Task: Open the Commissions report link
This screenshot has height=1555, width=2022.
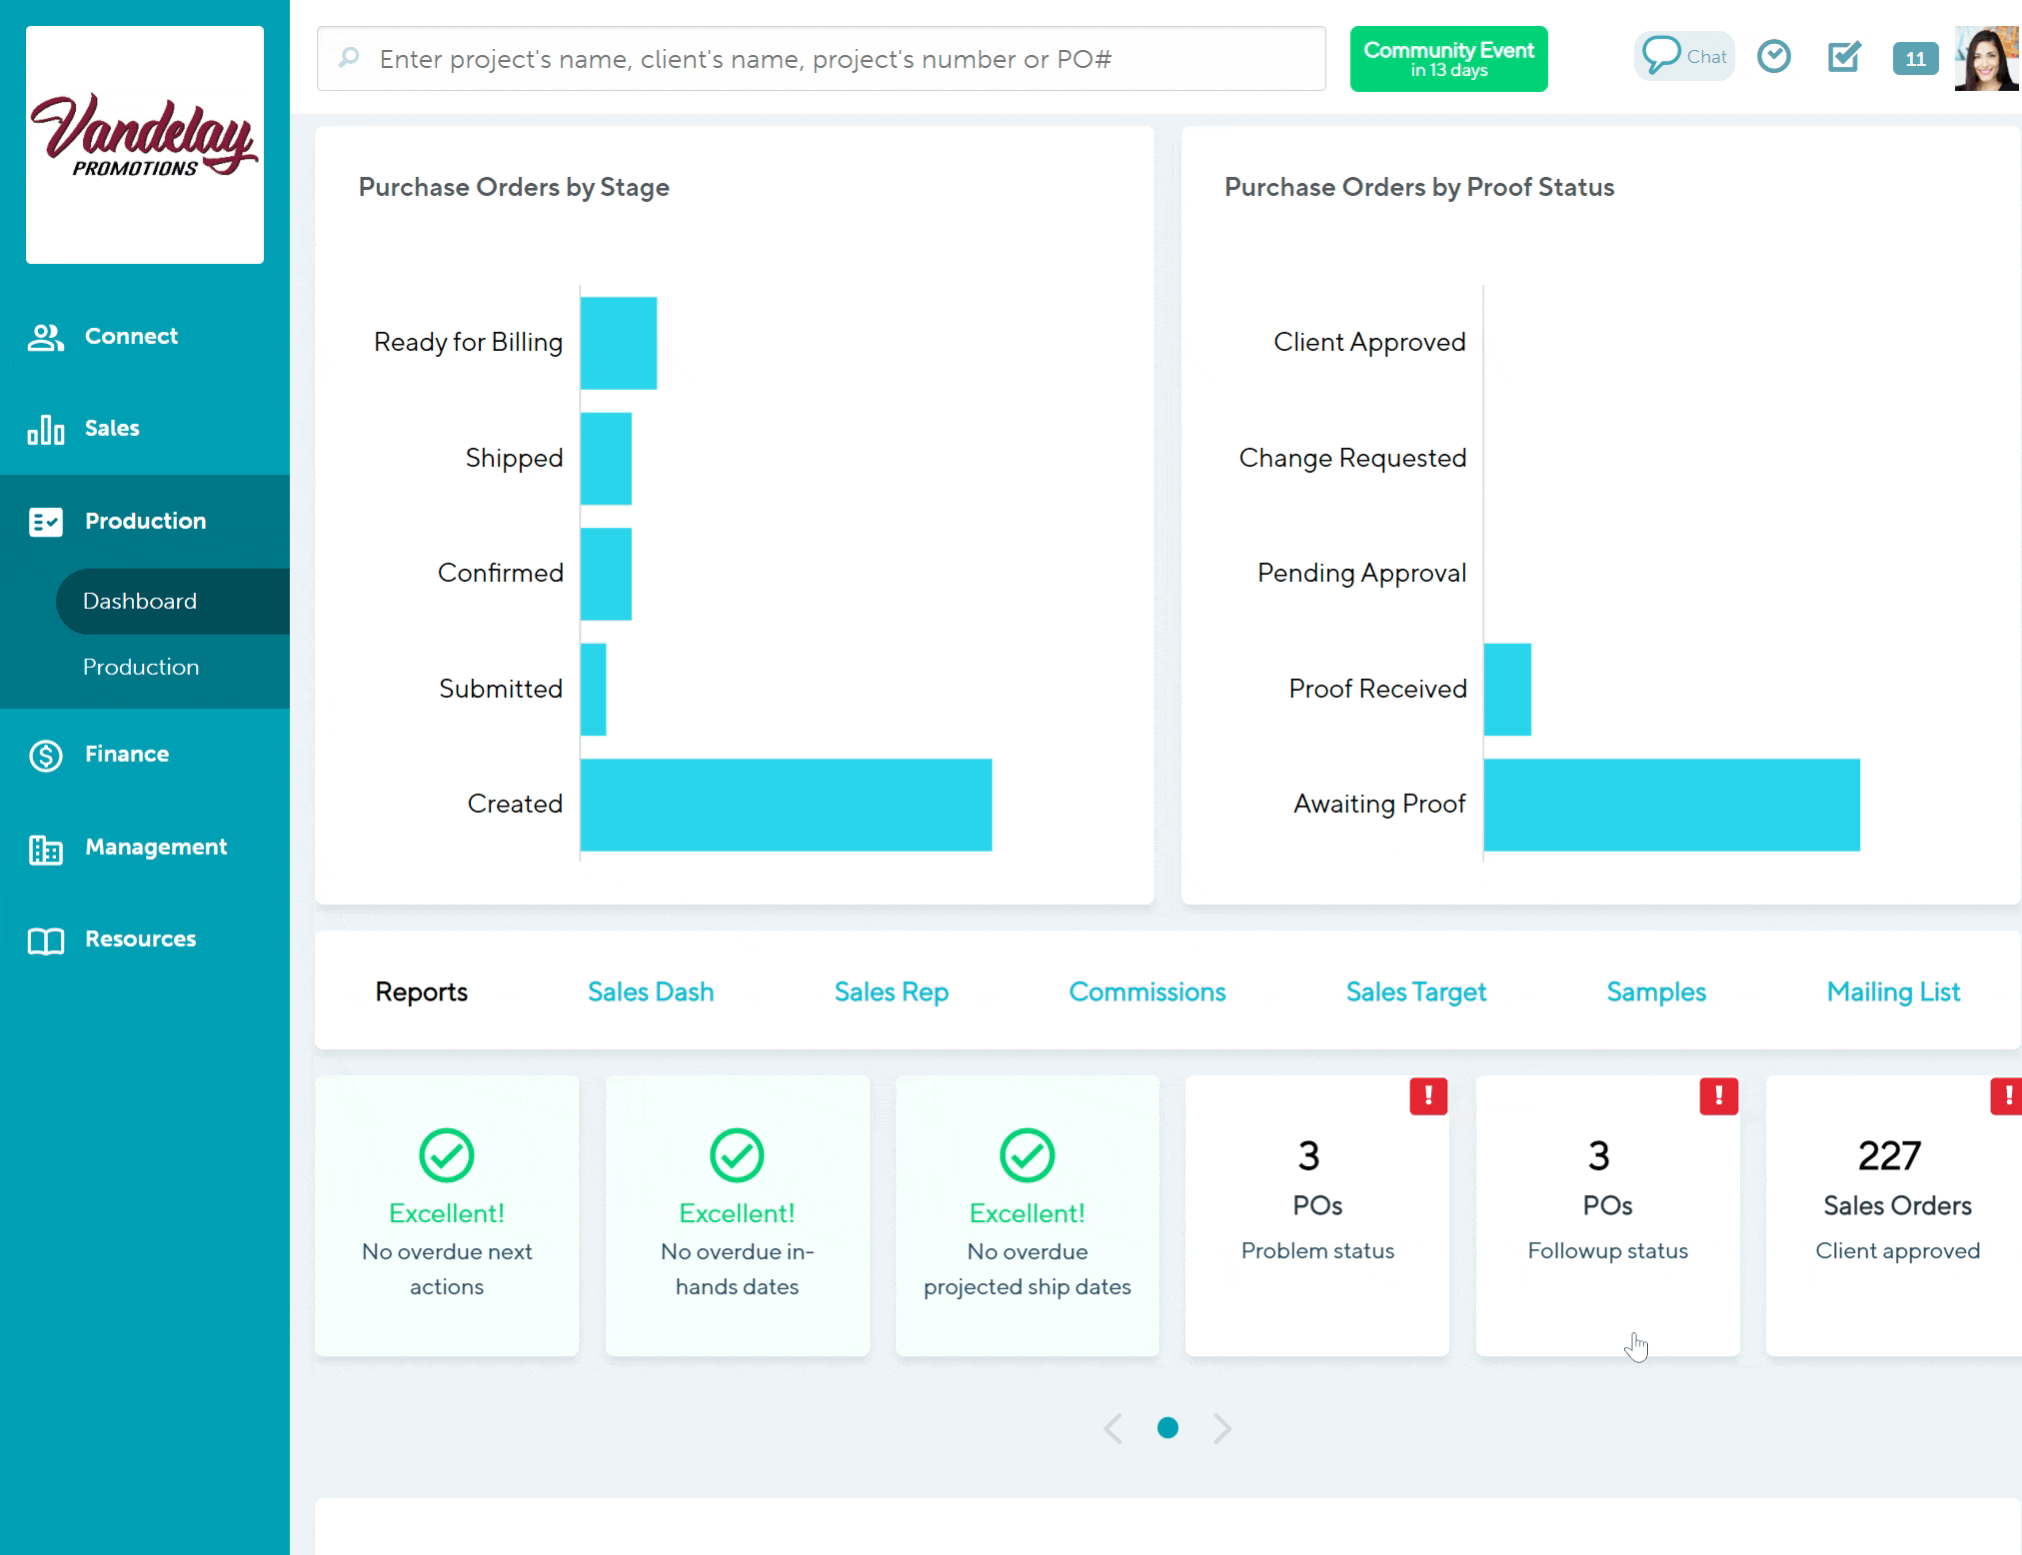Action: (x=1147, y=992)
